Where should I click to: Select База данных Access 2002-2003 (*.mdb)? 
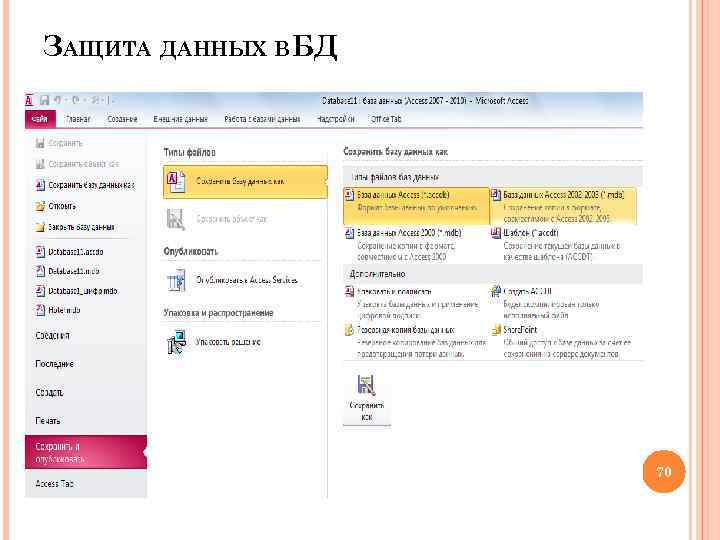coord(563,206)
